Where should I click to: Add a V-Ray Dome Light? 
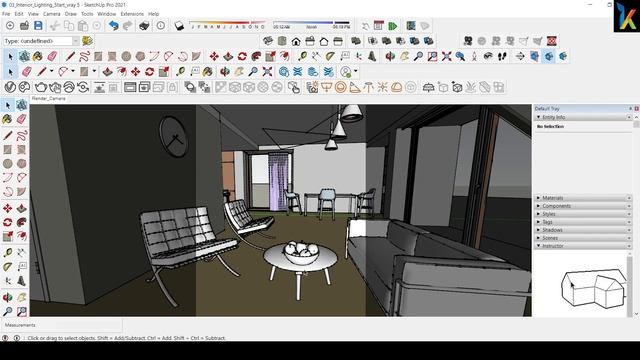(396, 87)
